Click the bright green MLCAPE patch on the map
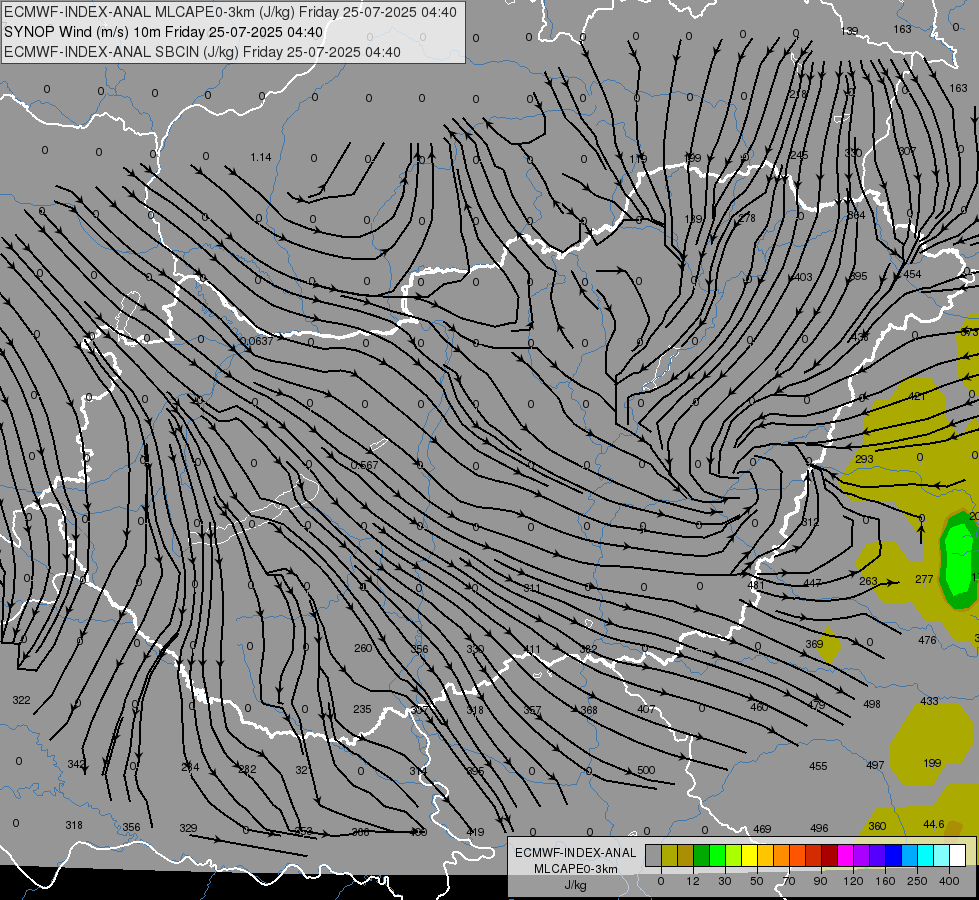The width and height of the screenshot is (979, 900). pos(958,560)
